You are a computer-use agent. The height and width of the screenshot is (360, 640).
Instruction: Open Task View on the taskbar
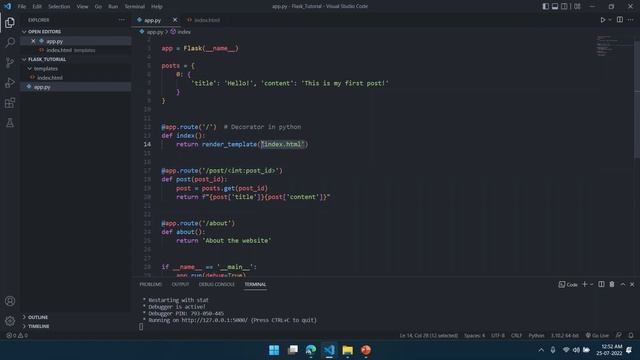tap(293, 350)
